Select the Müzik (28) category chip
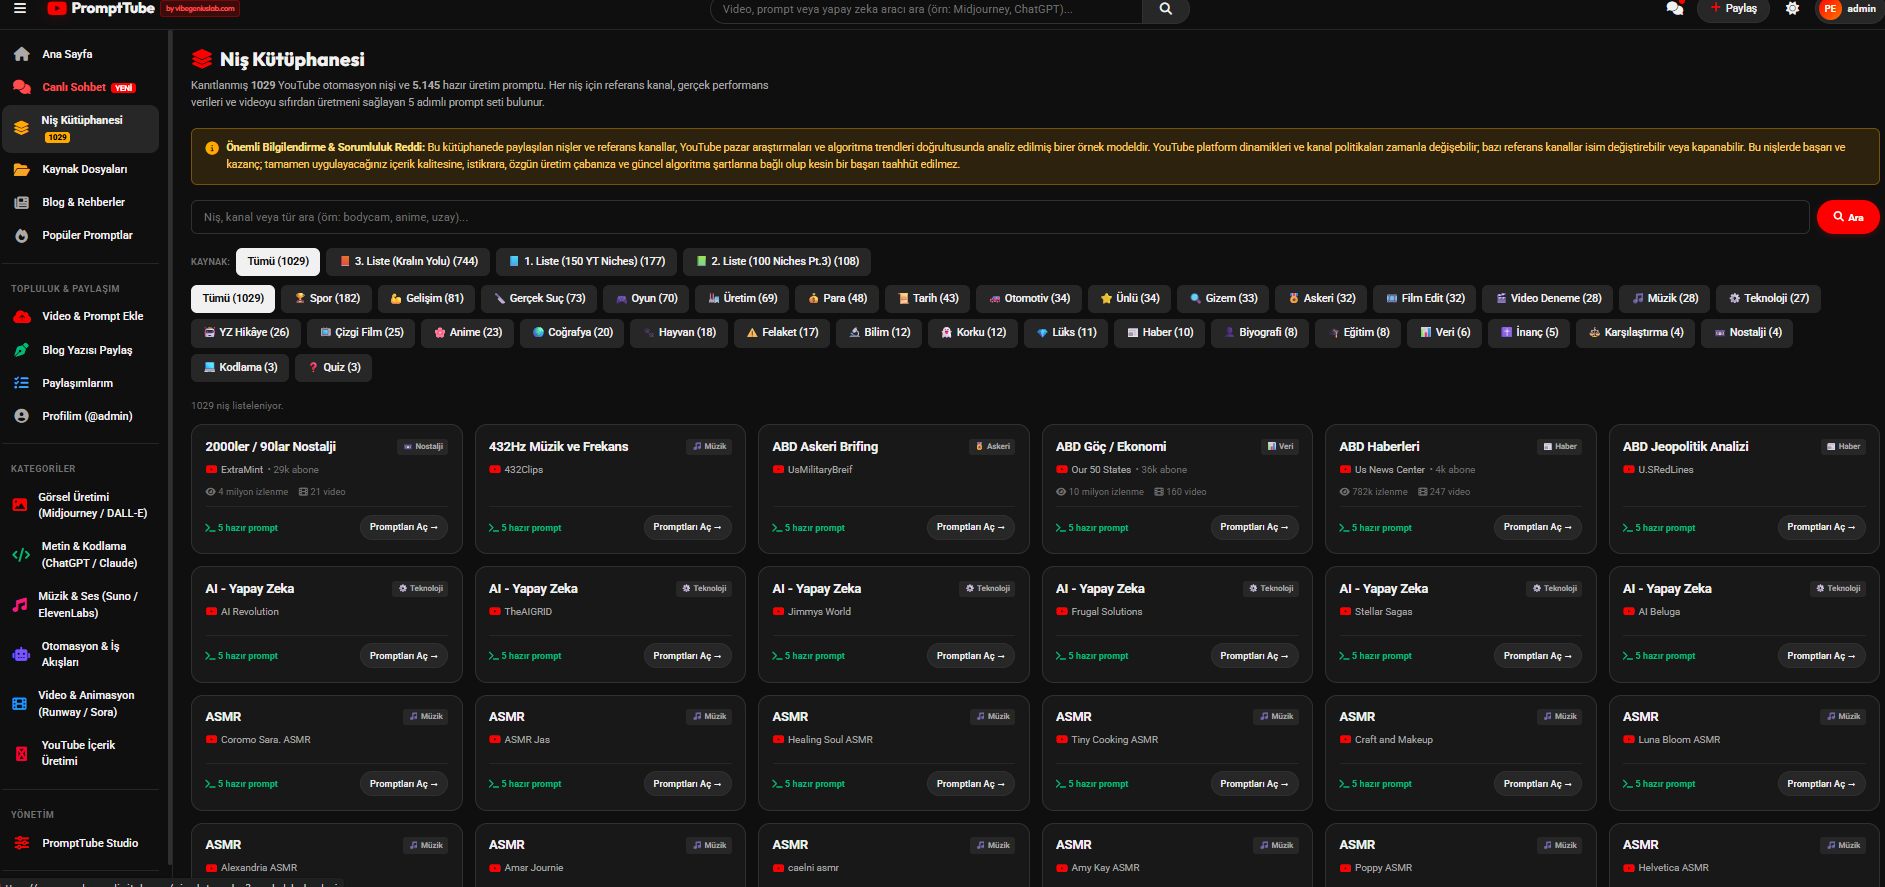This screenshot has height=887, width=1885. coord(1665,298)
